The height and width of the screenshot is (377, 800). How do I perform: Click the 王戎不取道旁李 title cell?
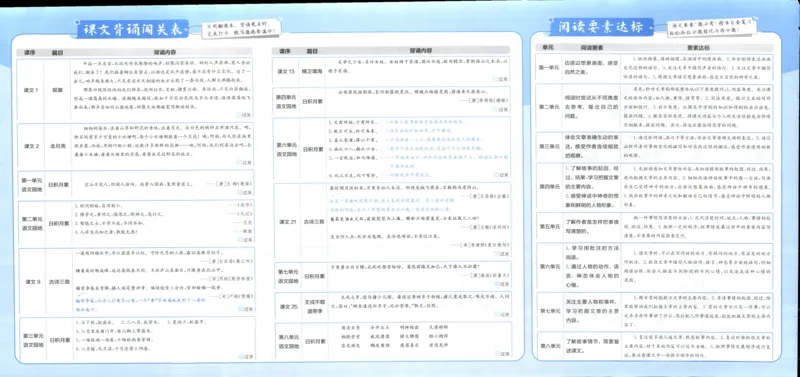(314, 306)
